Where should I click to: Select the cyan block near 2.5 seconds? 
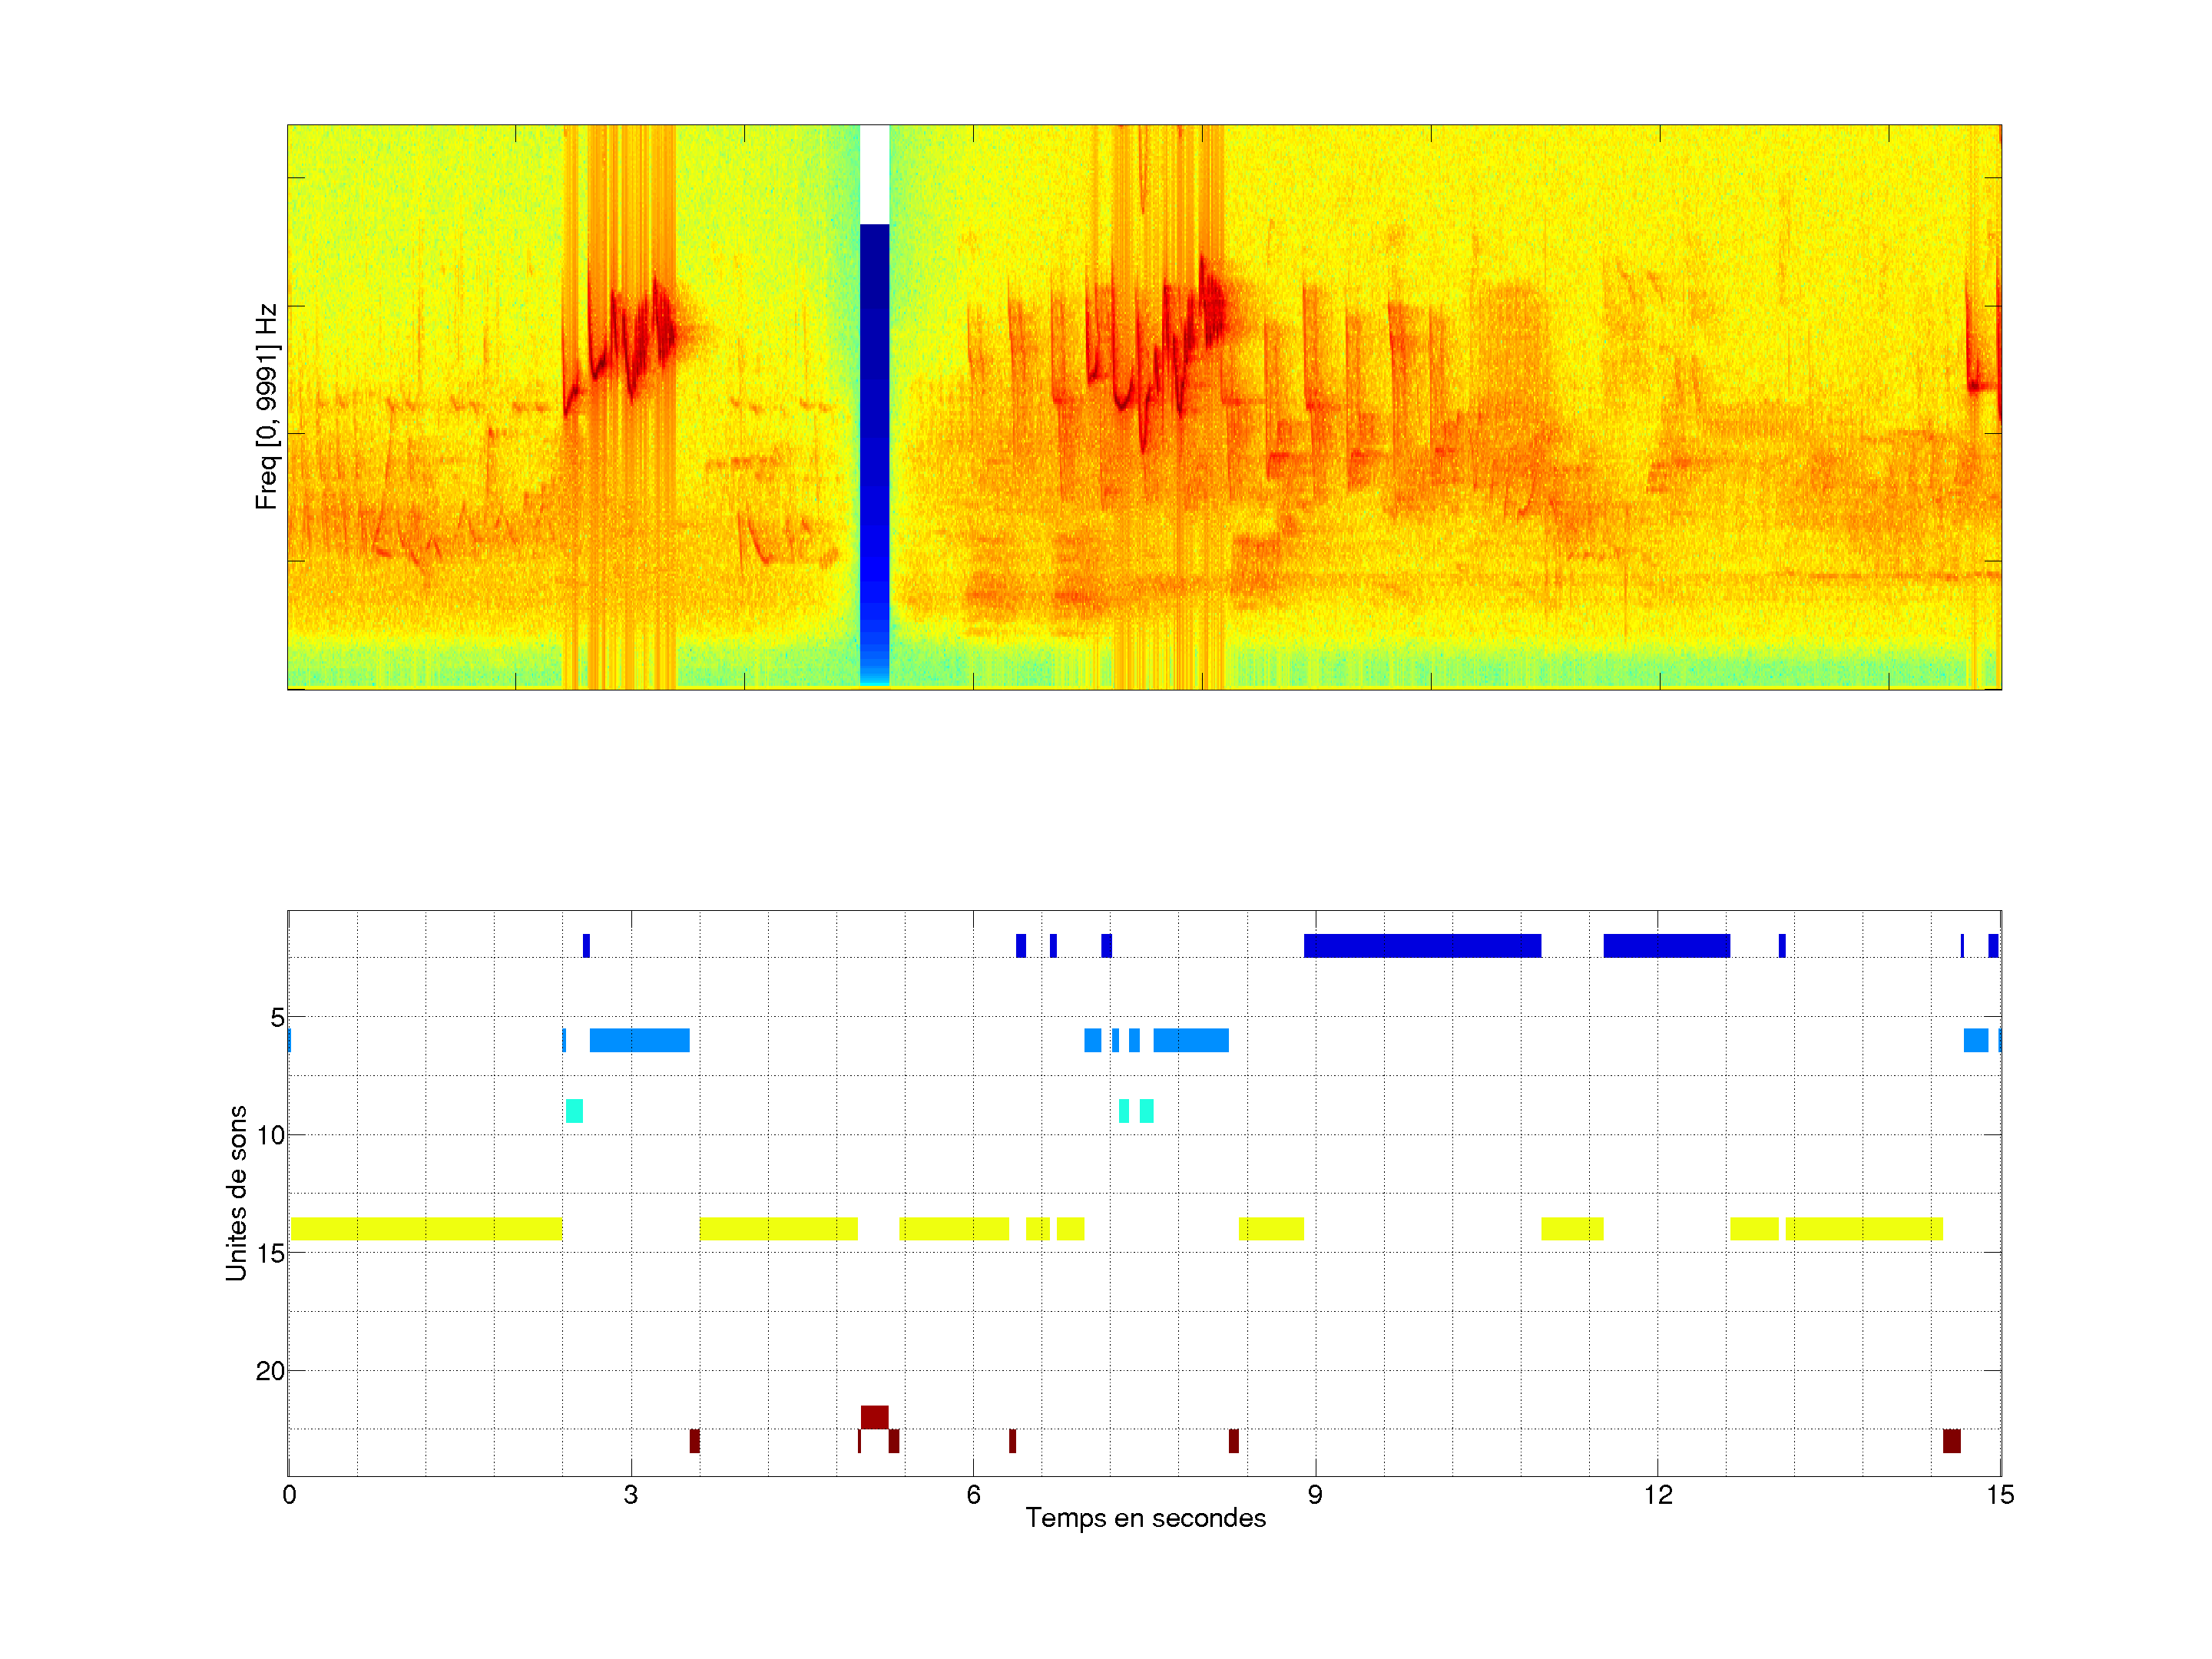tap(574, 1111)
